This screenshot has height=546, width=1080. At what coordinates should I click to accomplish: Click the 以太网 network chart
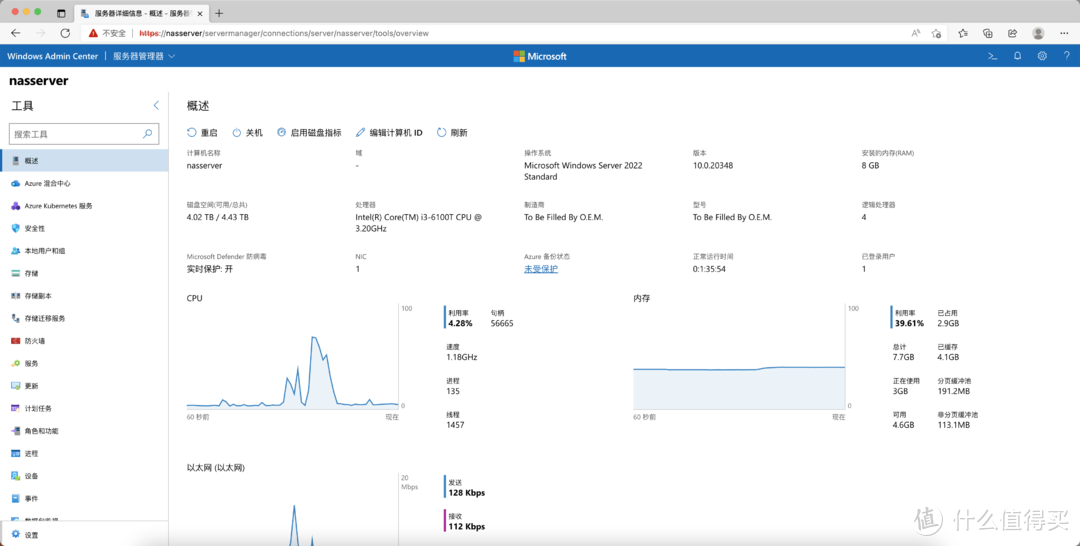293,510
